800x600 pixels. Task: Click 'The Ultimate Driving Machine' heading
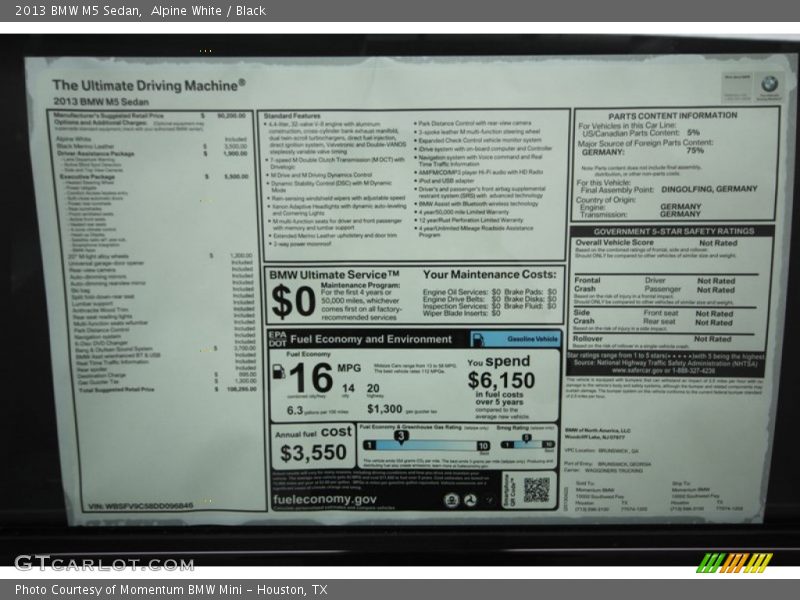coord(148,85)
